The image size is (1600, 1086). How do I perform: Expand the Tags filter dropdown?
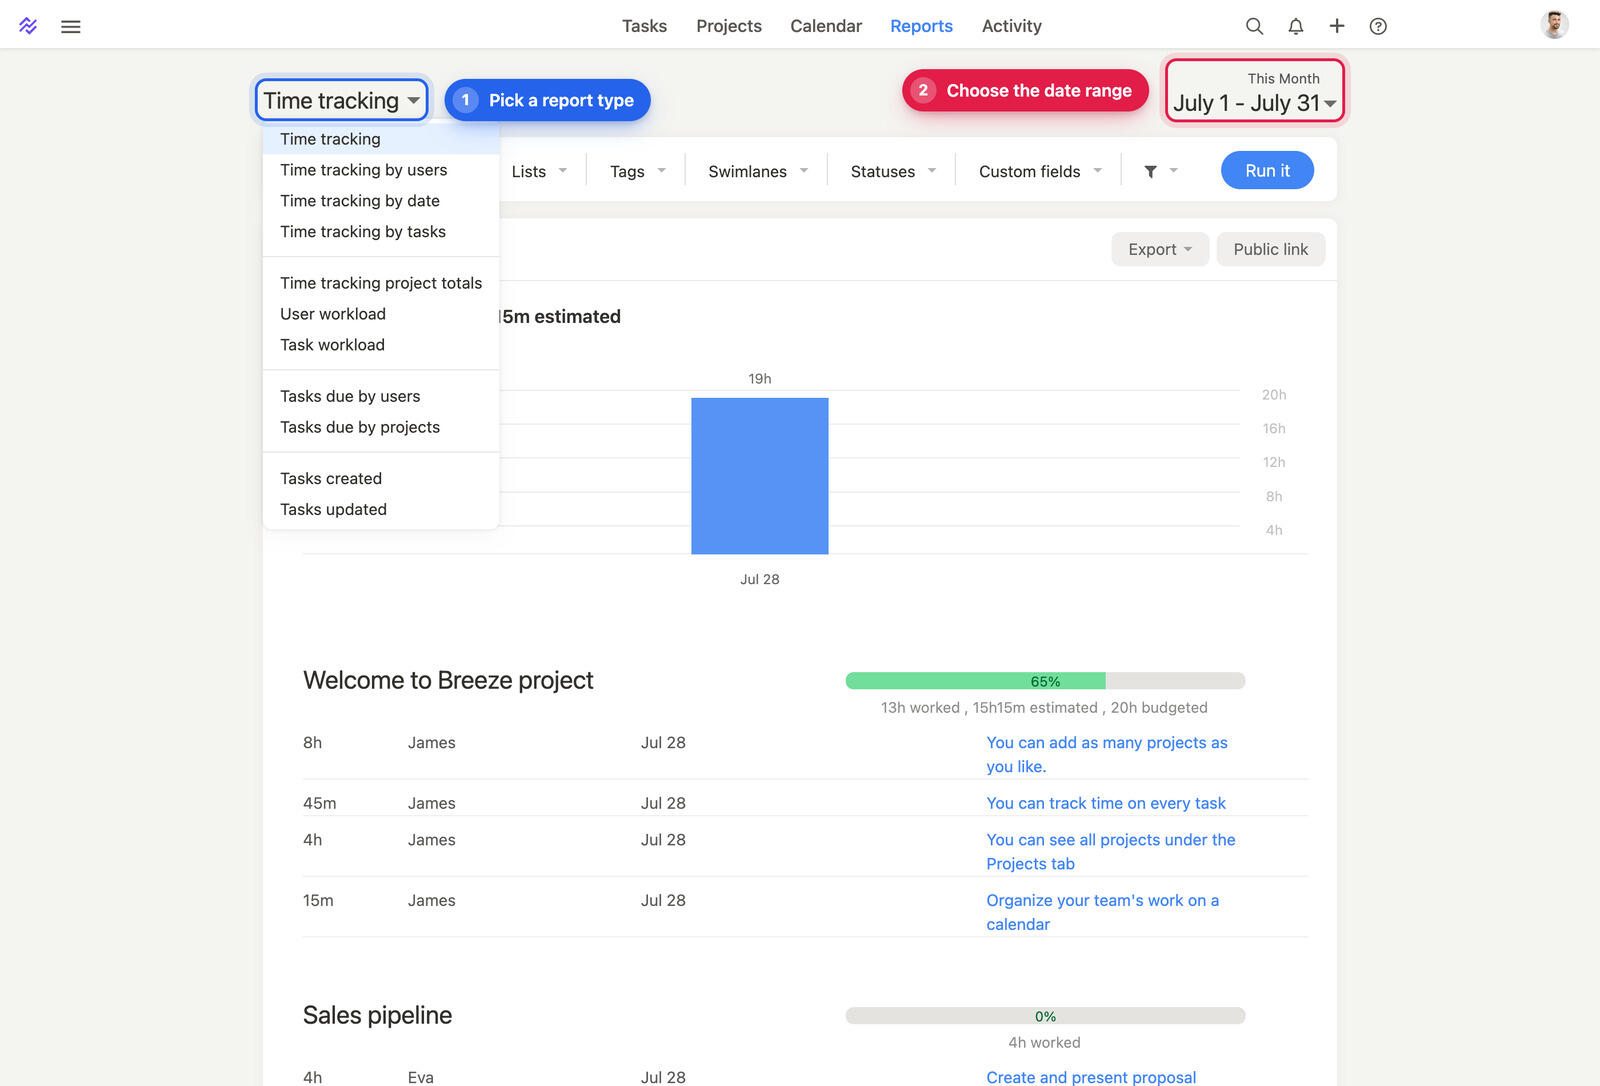[638, 171]
